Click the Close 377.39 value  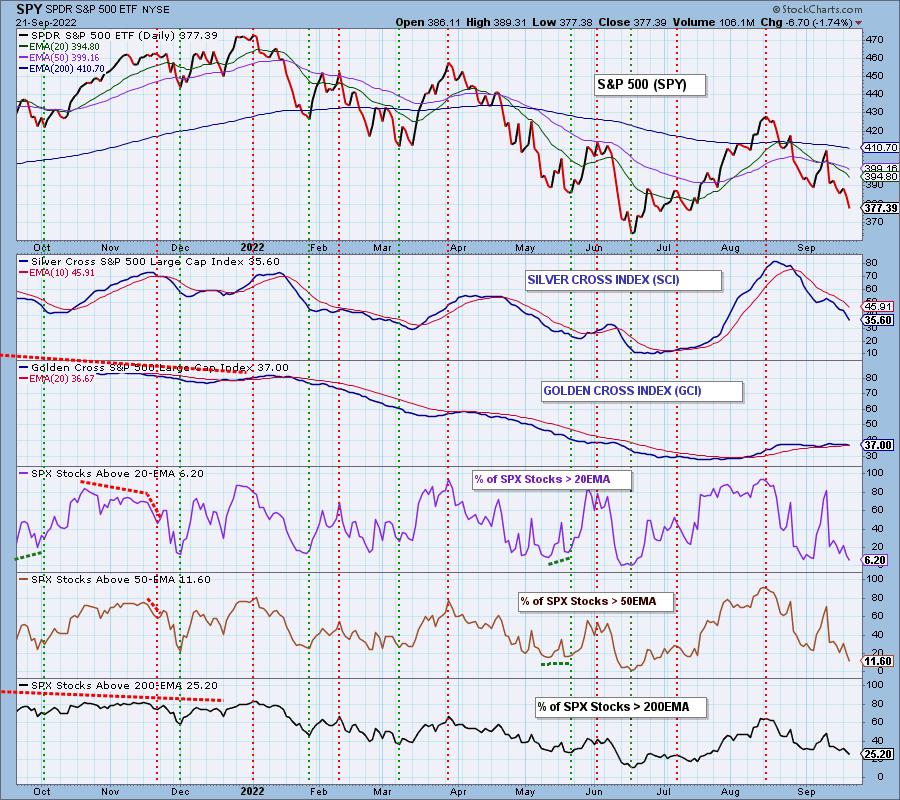[632, 22]
